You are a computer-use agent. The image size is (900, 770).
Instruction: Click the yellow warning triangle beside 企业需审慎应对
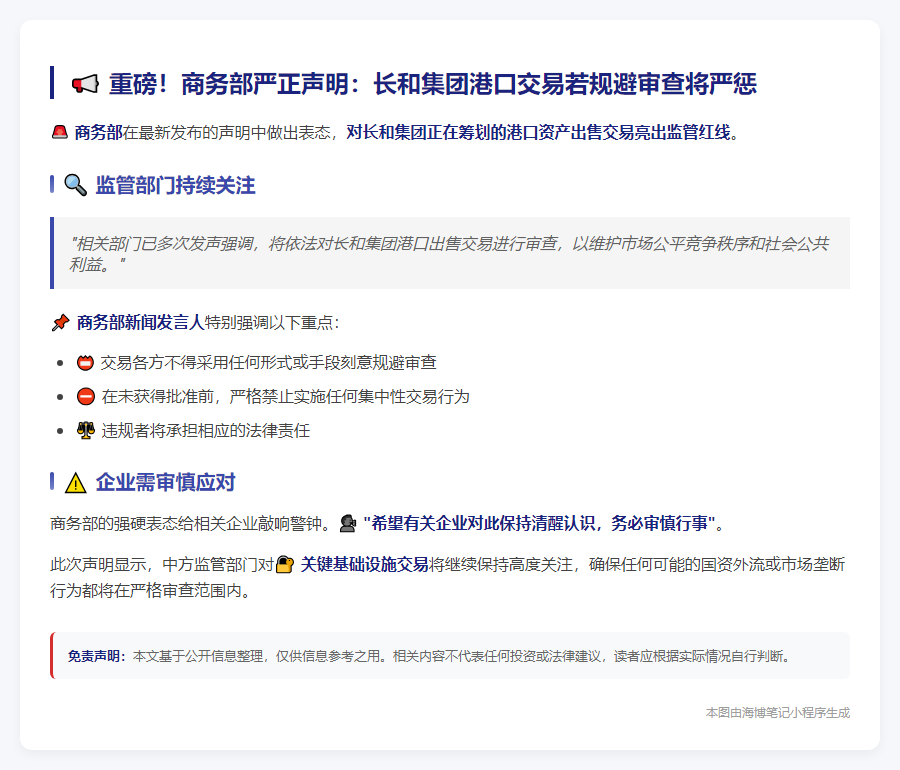click(x=75, y=483)
